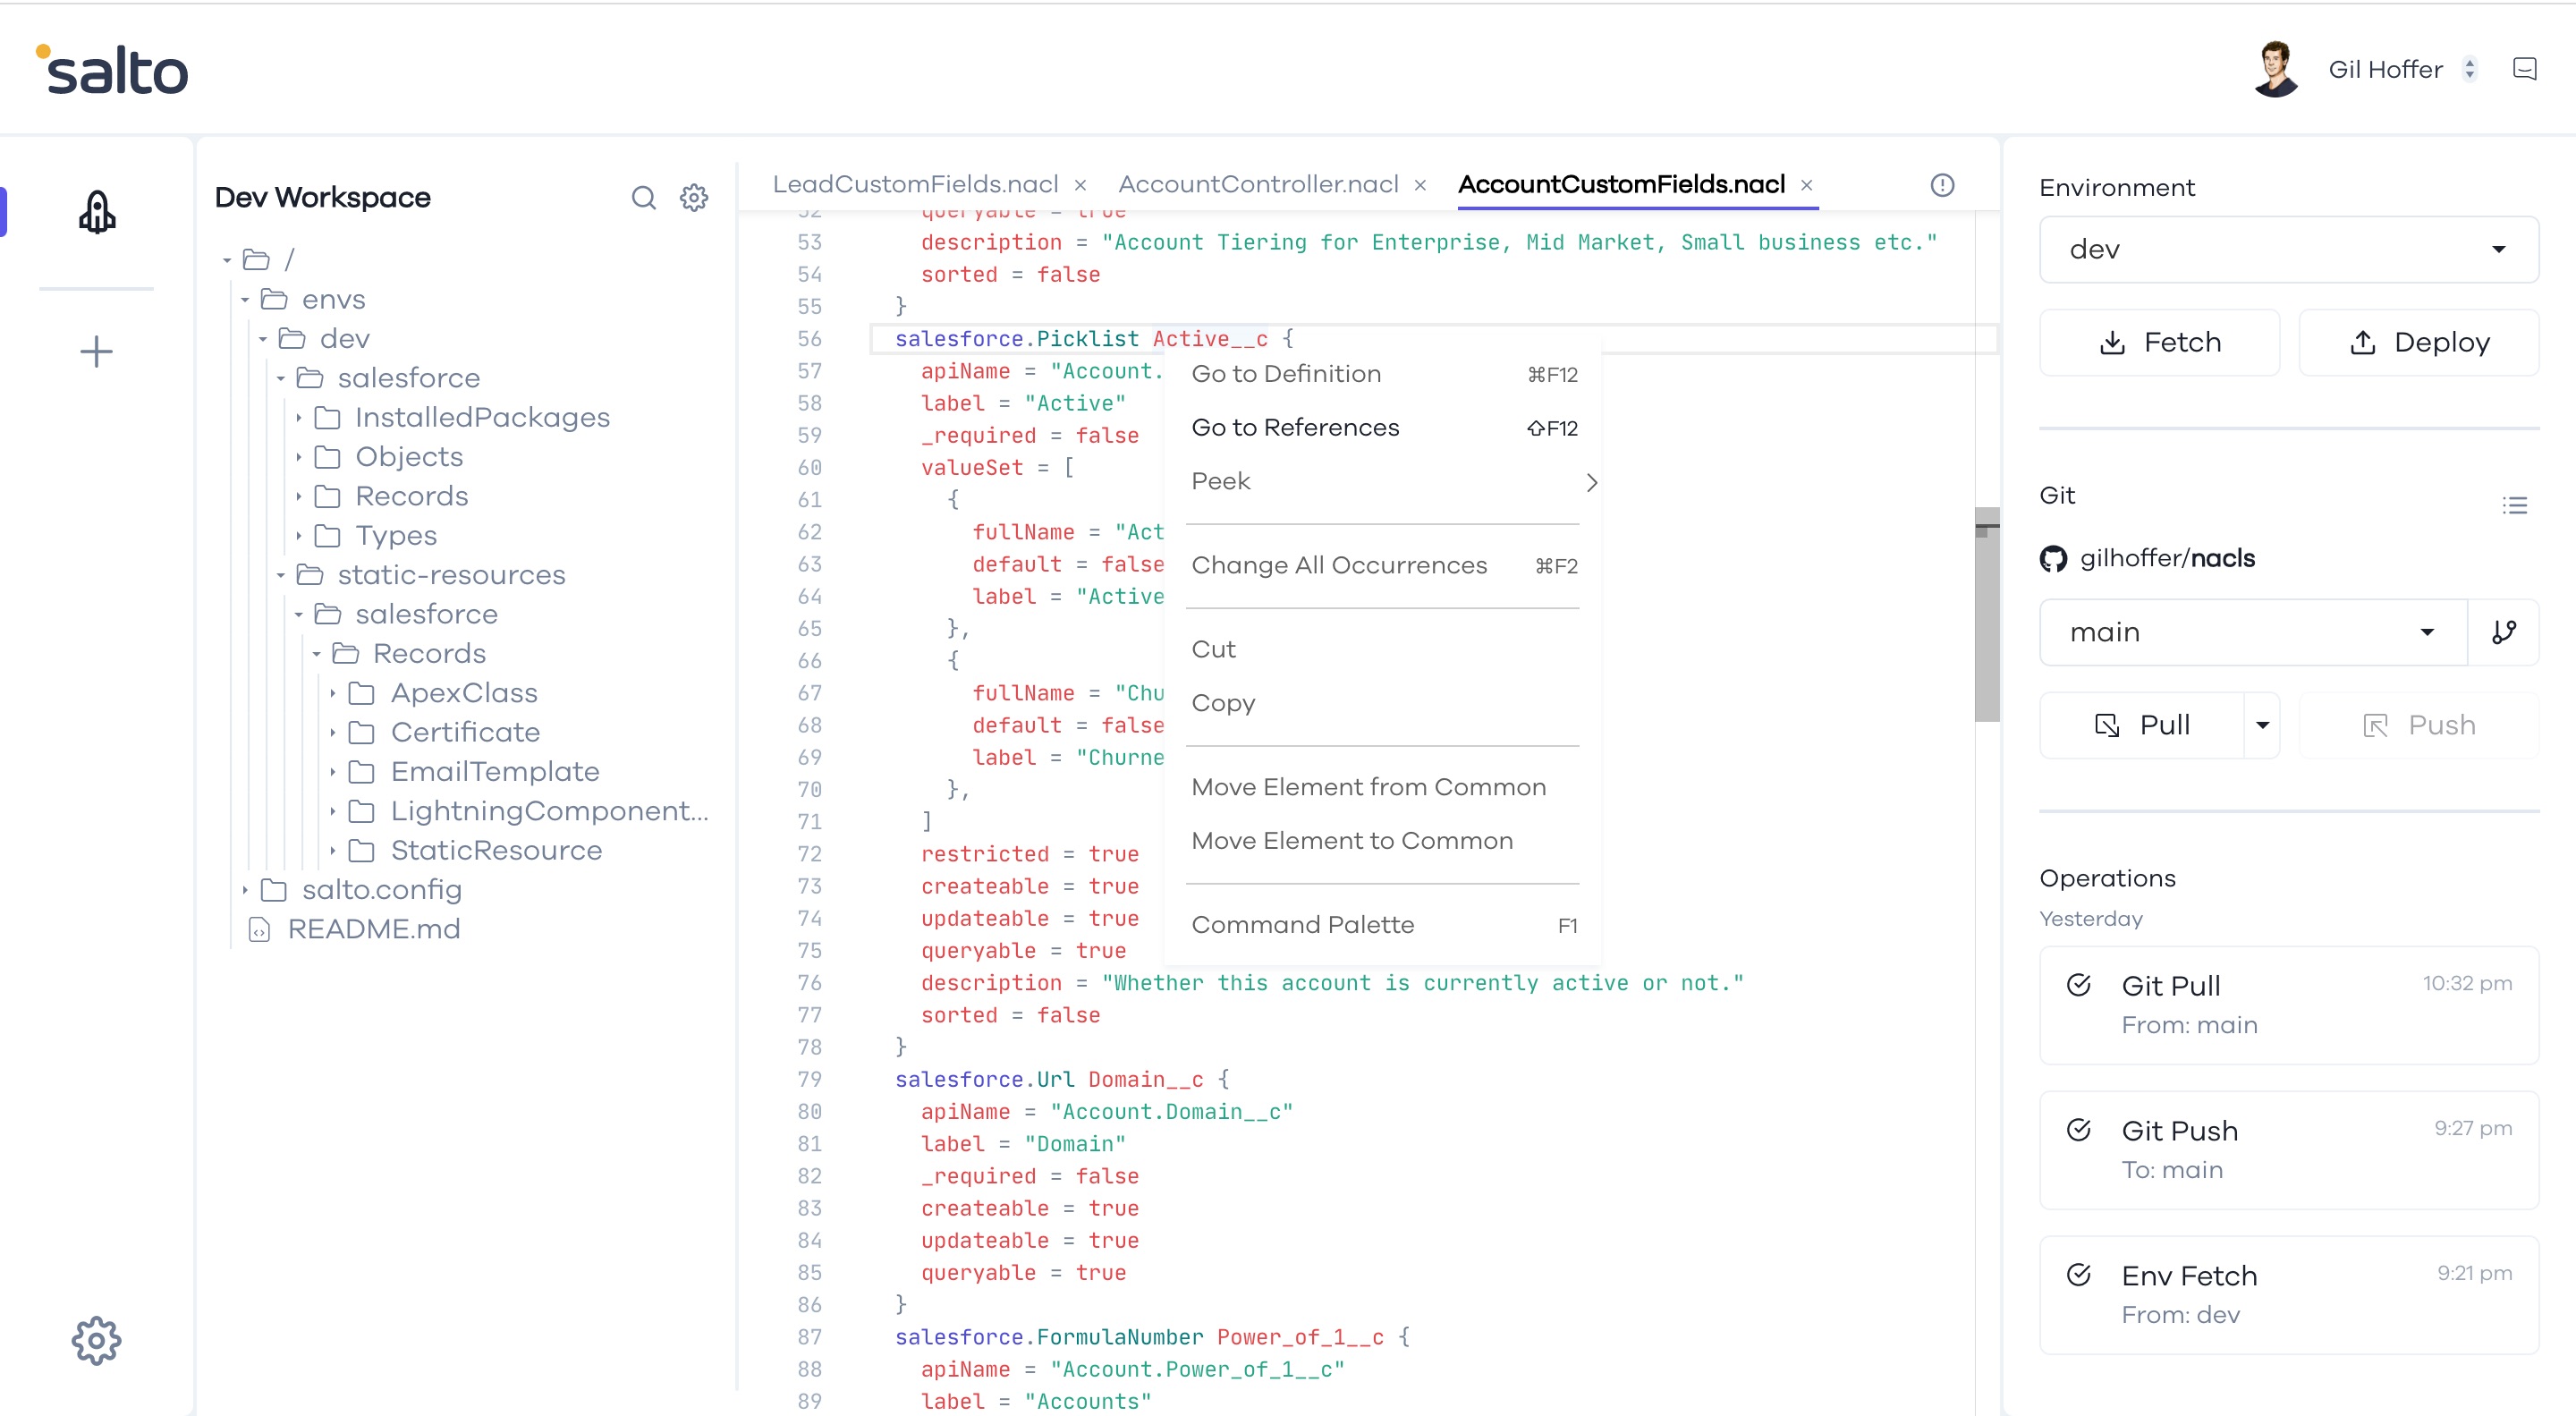Add a new workspace with plus icon
This screenshot has width=2576, height=1416.
tap(96, 351)
